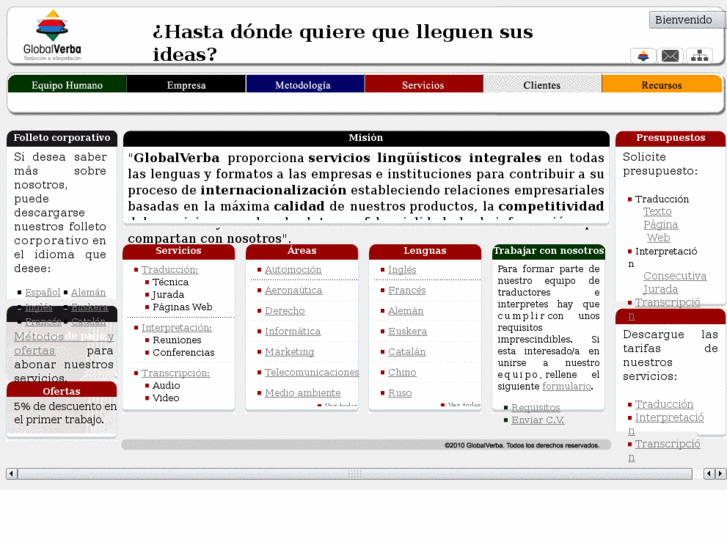
Task: Open the Enviar C.V. link
Action: pyautogui.click(x=538, y=420)
